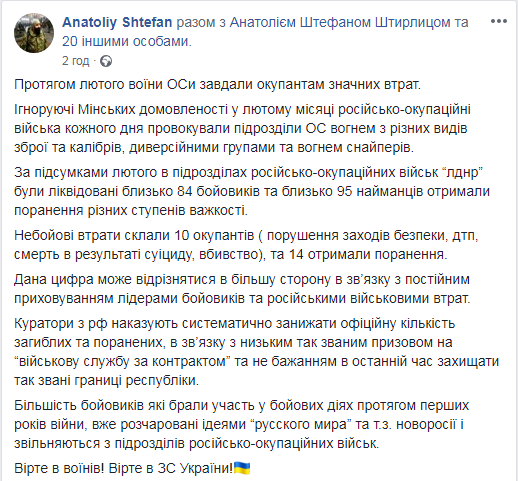Click the Ukrainian flag emoji
Image resolution: width=518 pixels, height=481 pixels.
coord(242,468)
